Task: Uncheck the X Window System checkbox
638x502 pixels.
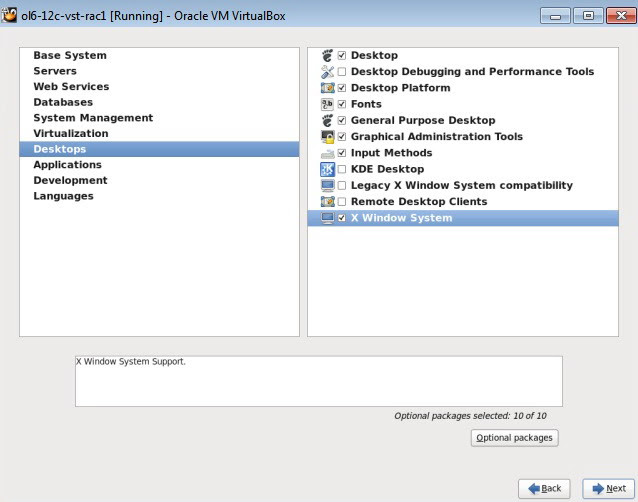Action: [342, 218]
